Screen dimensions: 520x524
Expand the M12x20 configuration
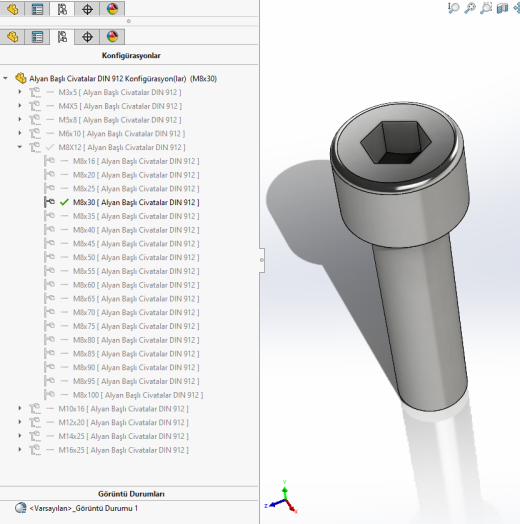pos(20,422)
